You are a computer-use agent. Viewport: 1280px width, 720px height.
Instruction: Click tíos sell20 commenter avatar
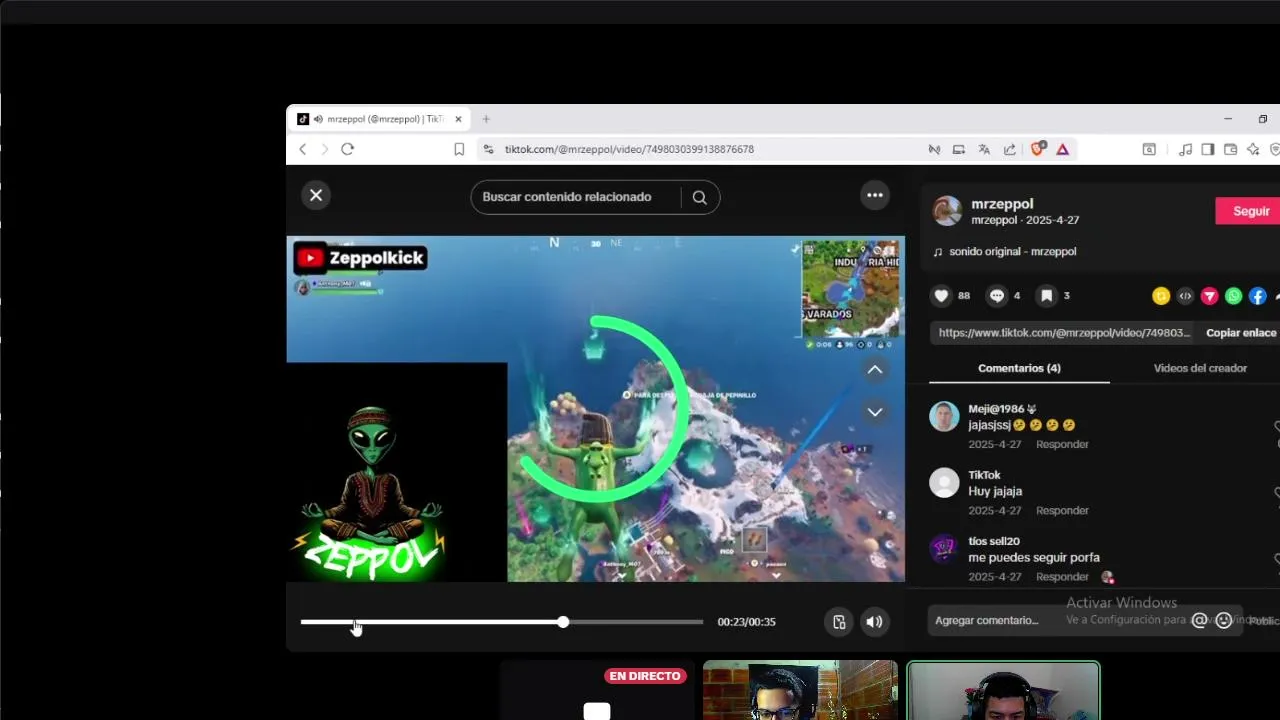(x=944, y=549)
